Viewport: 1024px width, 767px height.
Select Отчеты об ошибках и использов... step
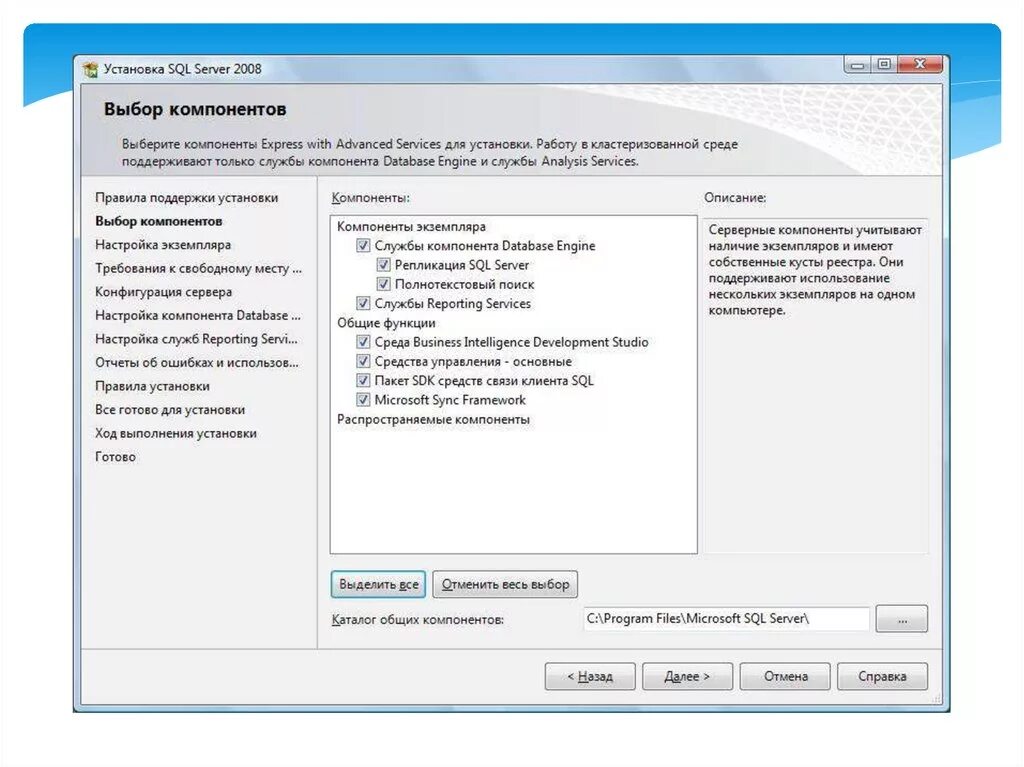(x=197, y=362)
